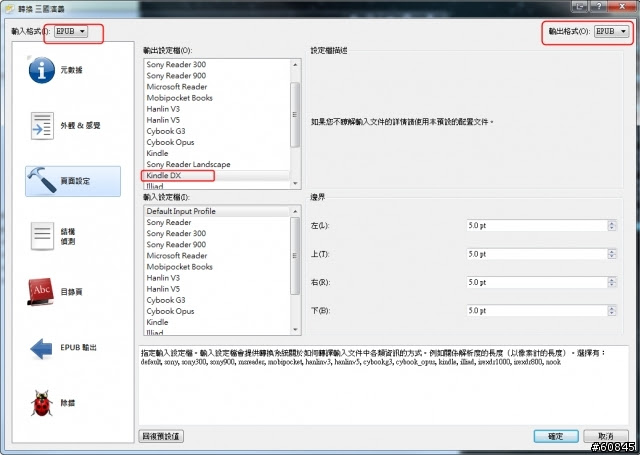The height and width of the screenshot is (455, 640).
Task: Click the Cancel button
Action: (606, 436)
